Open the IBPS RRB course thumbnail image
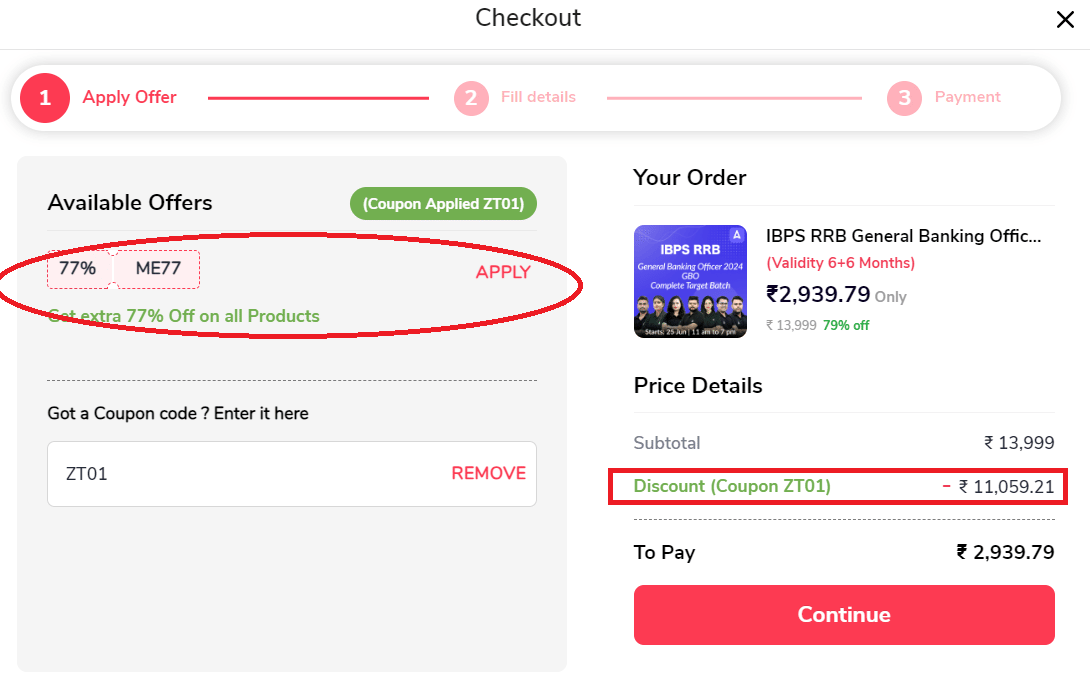Viewport: 1090px width, 681px height. pyautogui.click(x=689, y=281)
